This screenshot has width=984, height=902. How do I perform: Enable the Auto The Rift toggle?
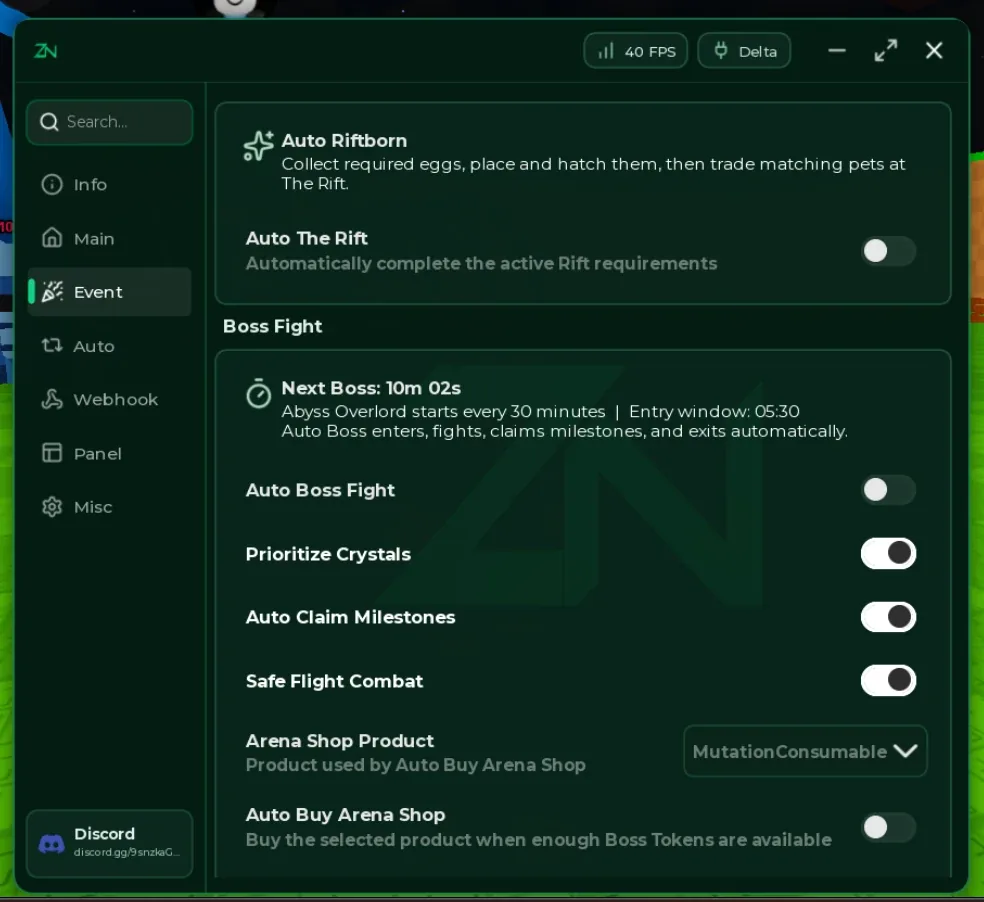[888, 251]
